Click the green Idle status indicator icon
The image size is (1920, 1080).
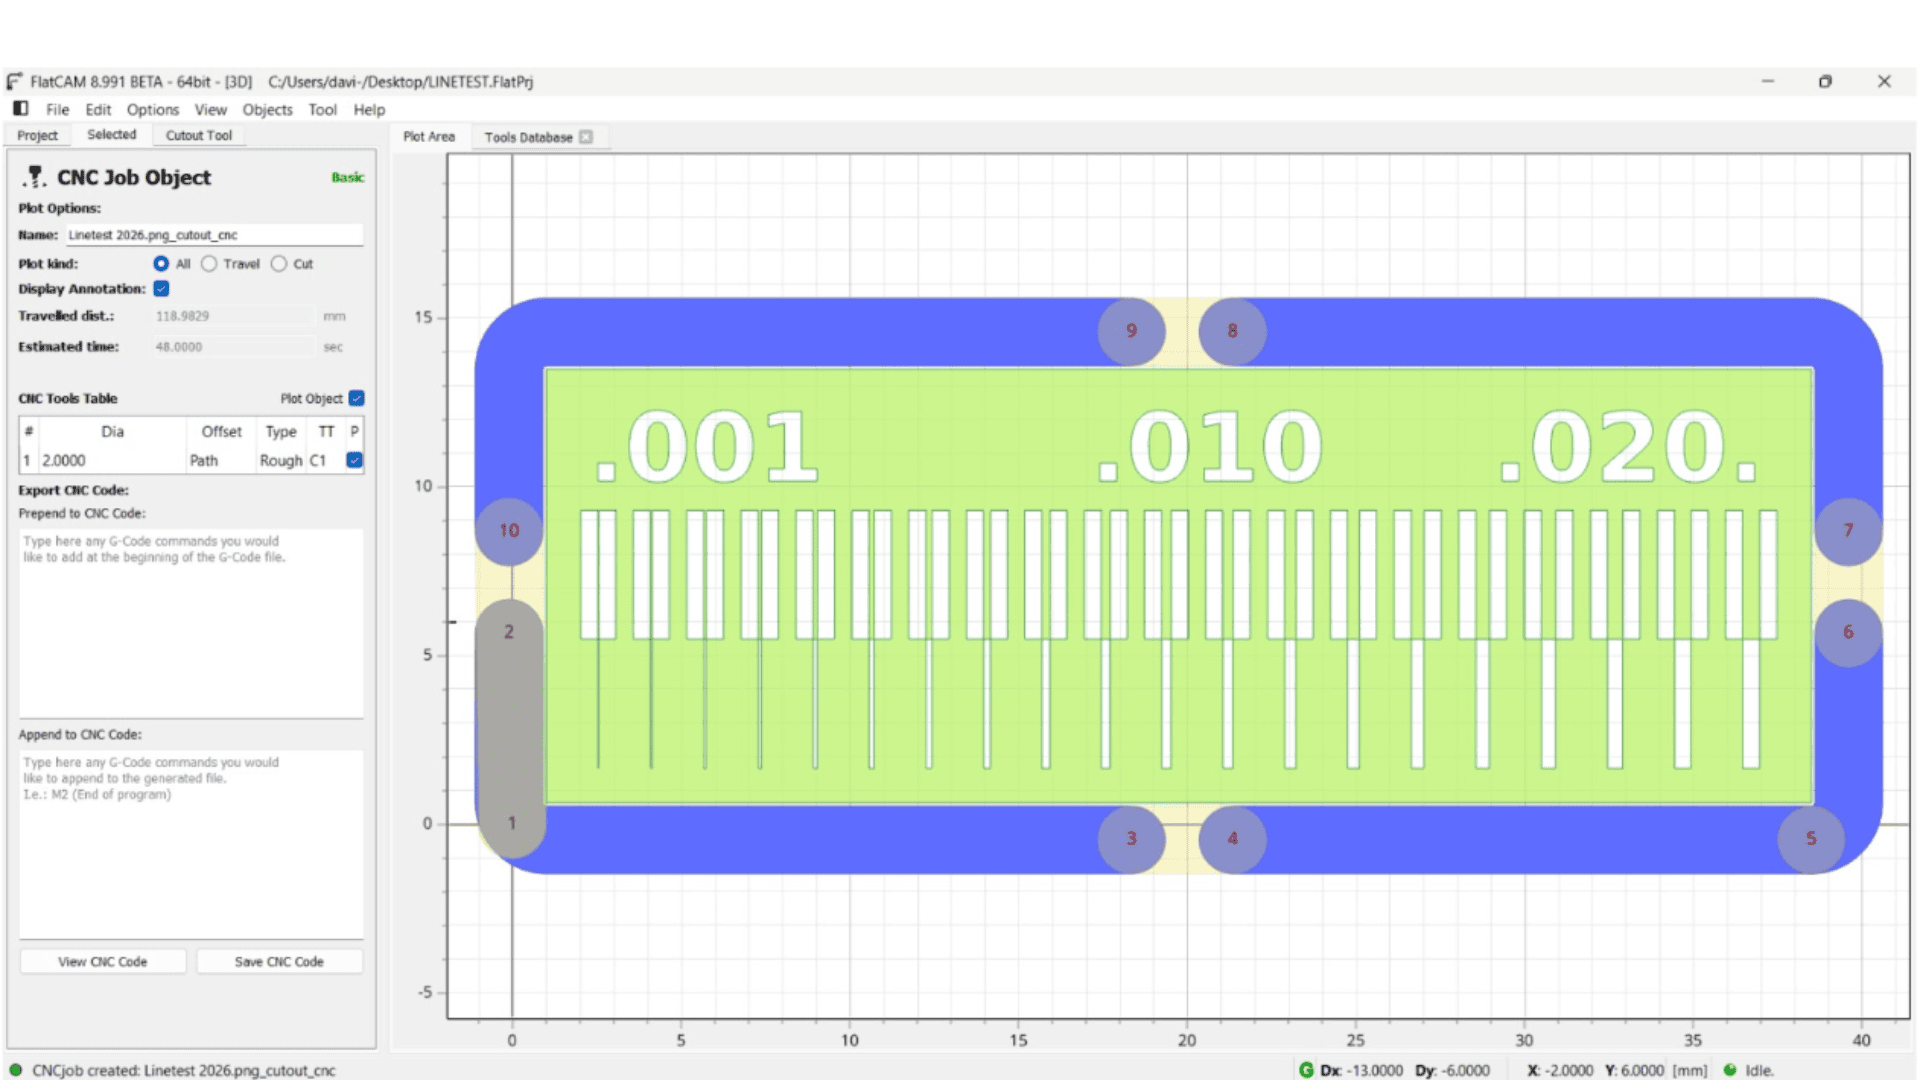pyautogui.click(x=1730, y=1070)
